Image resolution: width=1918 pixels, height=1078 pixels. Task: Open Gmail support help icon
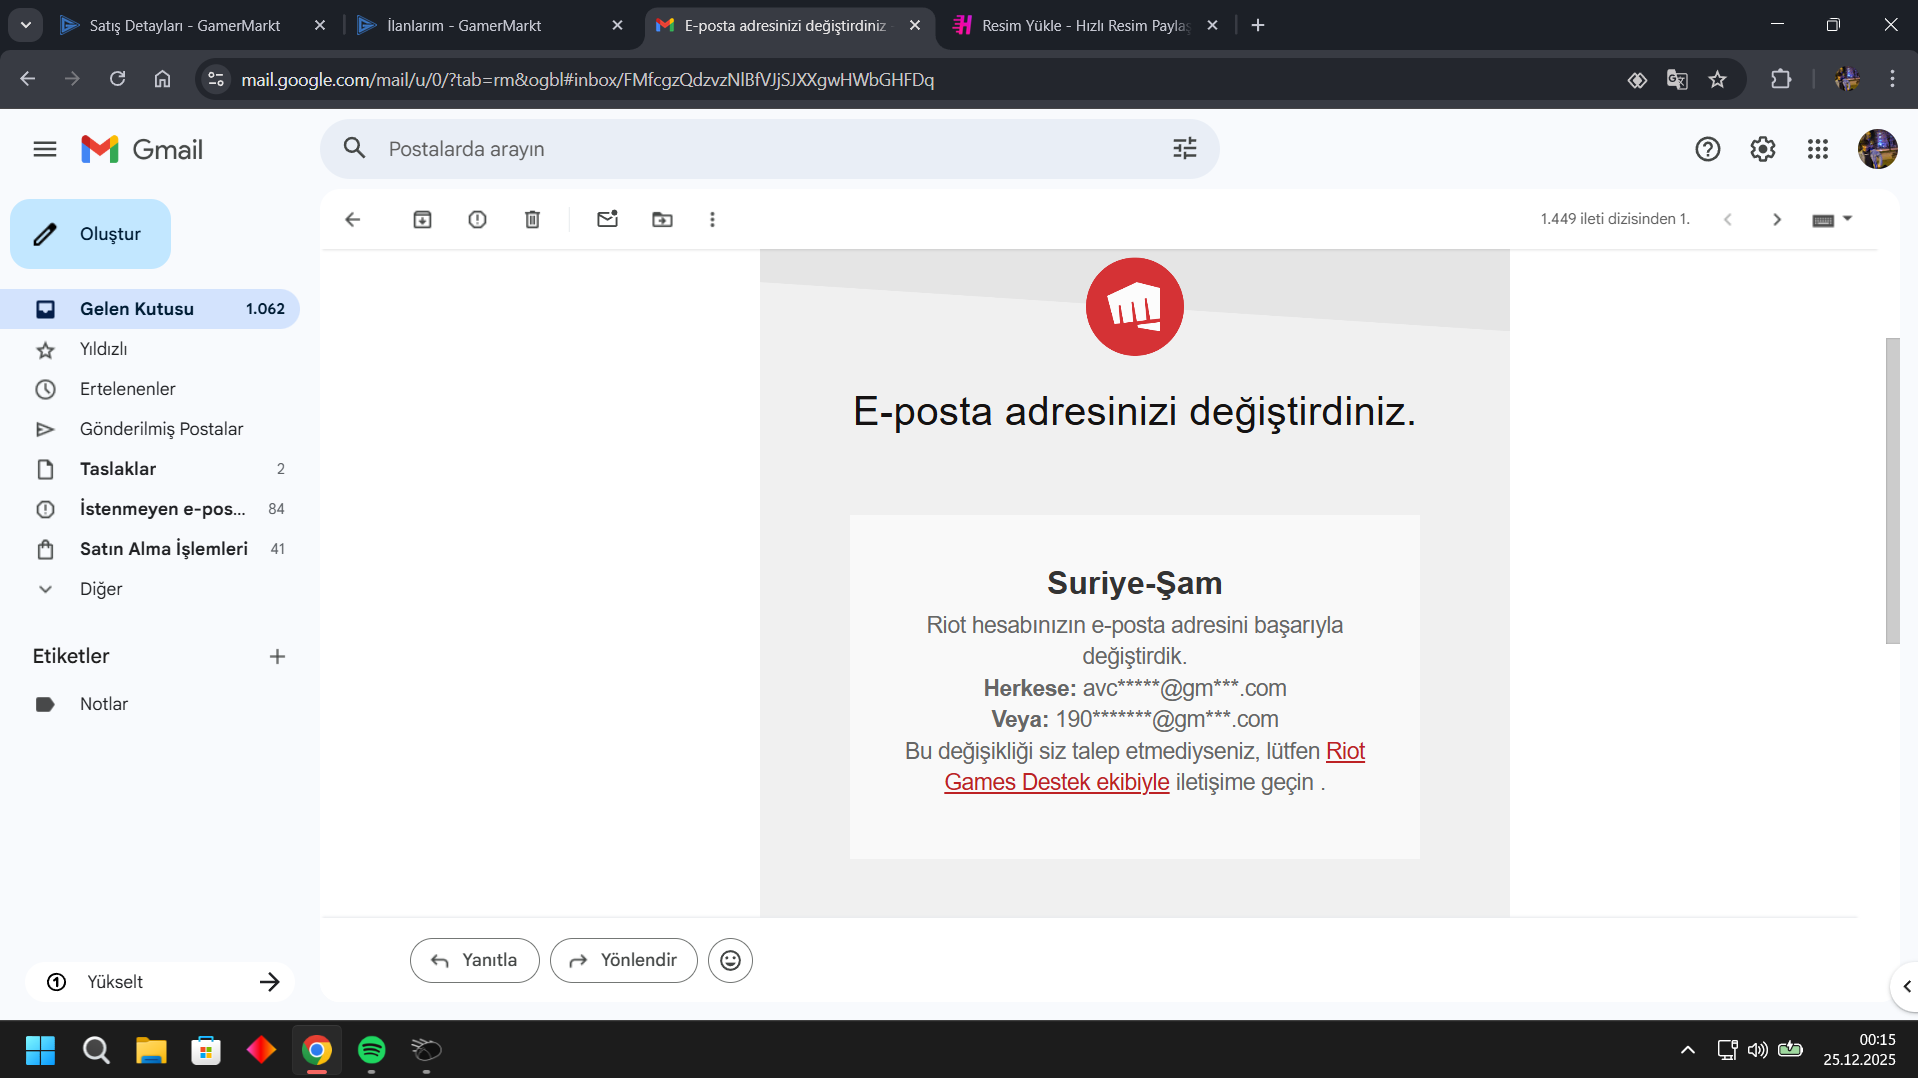point(1708,149)
